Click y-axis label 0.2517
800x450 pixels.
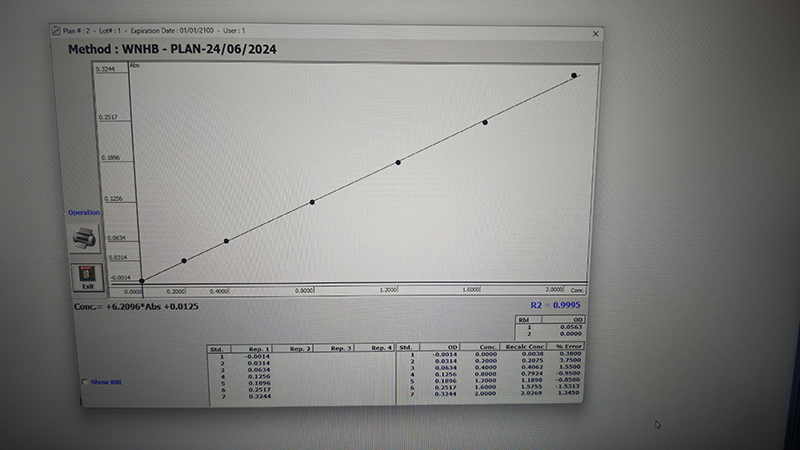pyautogui.click(x=108, y=117)
